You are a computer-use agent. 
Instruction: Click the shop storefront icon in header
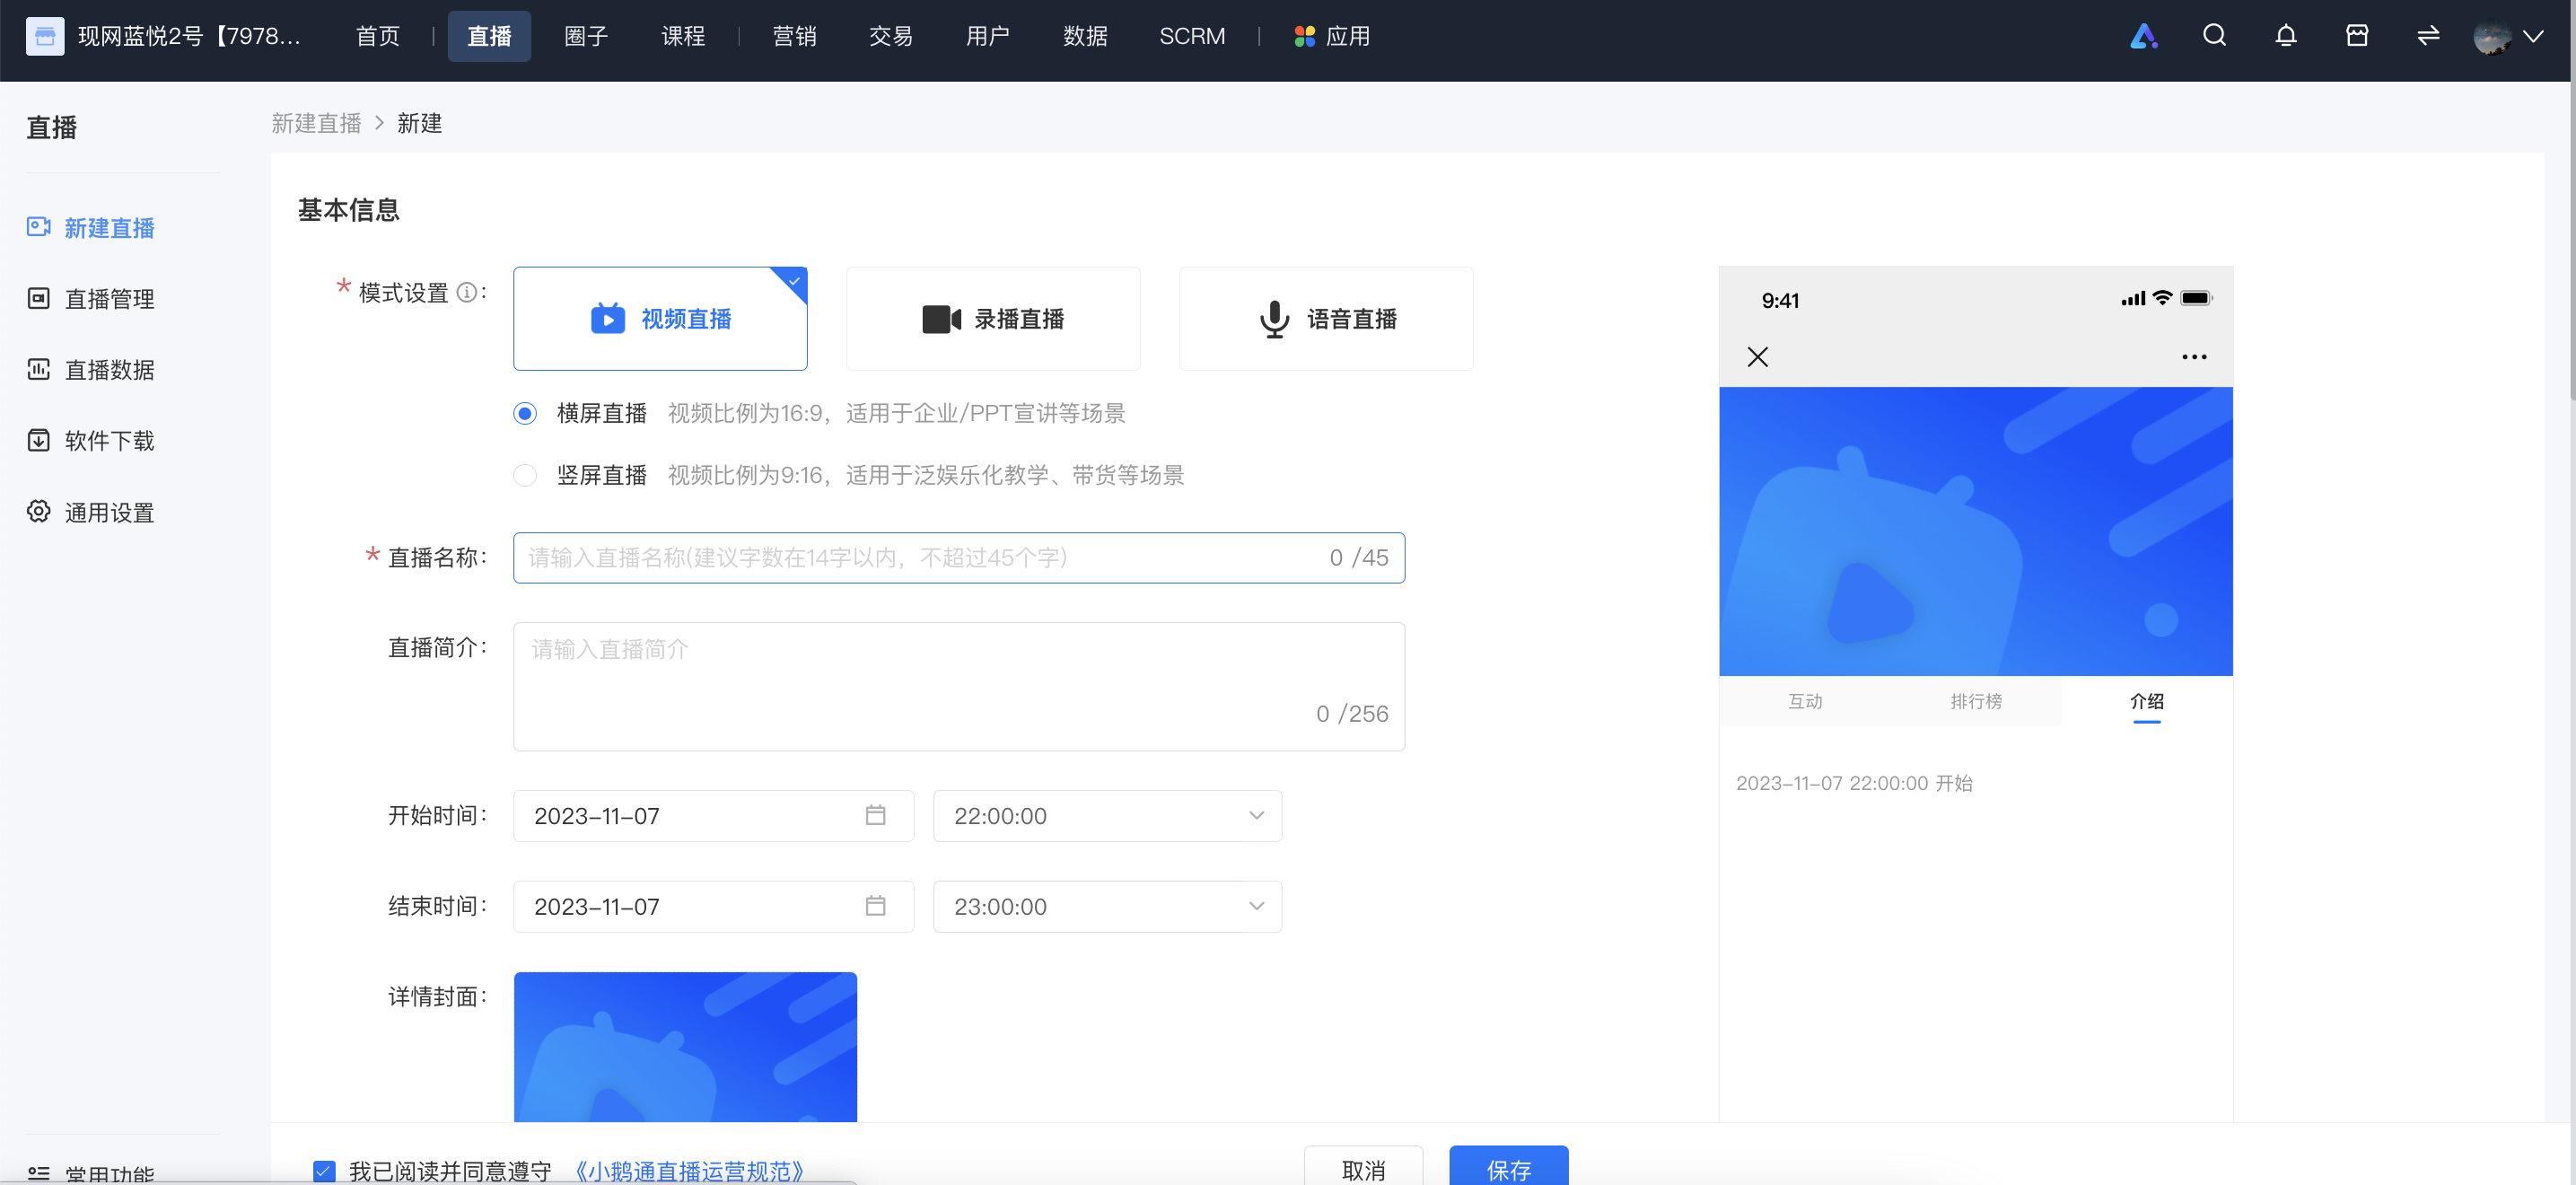2356,36
